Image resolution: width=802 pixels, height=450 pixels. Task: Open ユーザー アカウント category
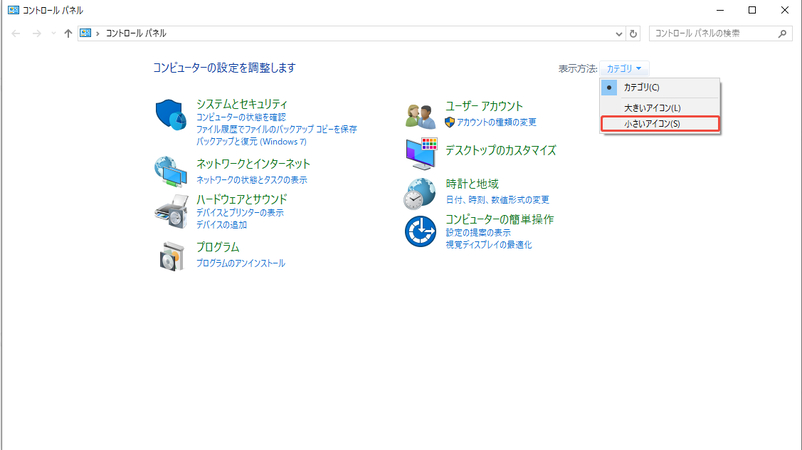pyautogui.click(x=484, y=106)
